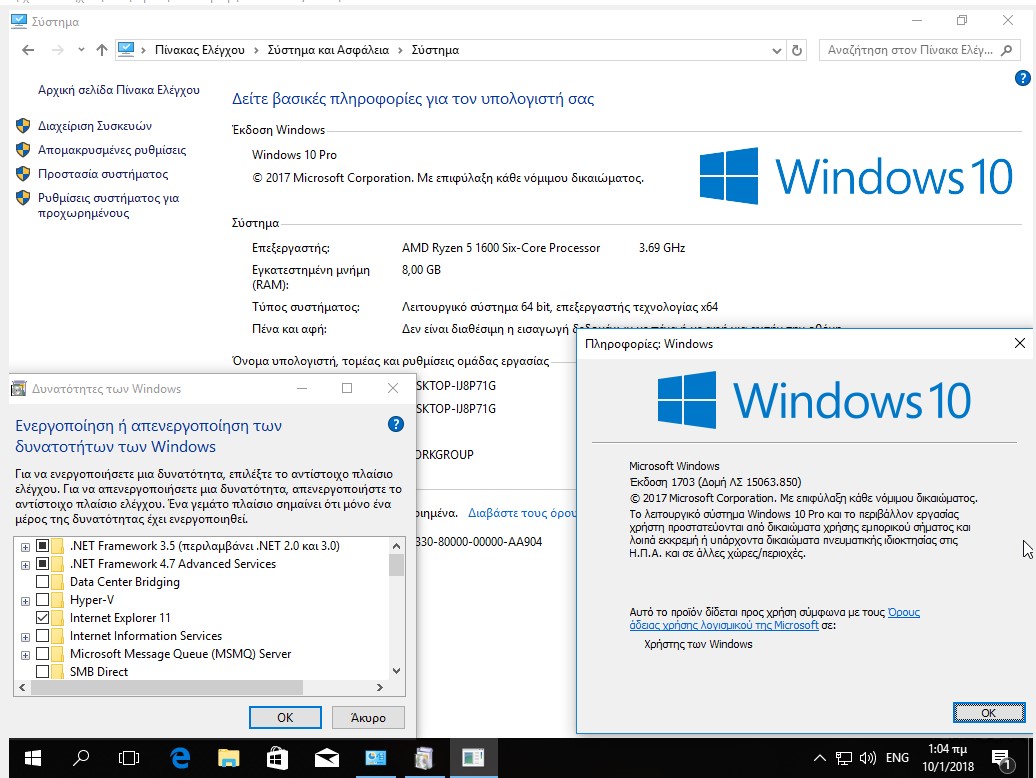Open taskbar search magnifier
Screen dimensions: 1036x778
(x=81, y=758)
